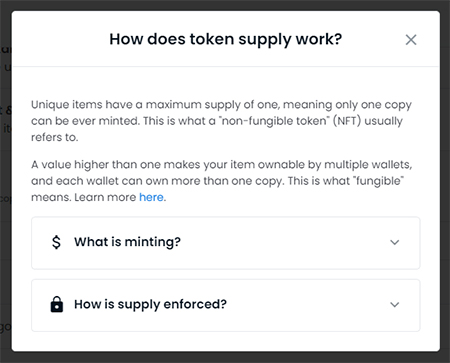Click the dark backdrop above the dialog

(x=225, y=5)
